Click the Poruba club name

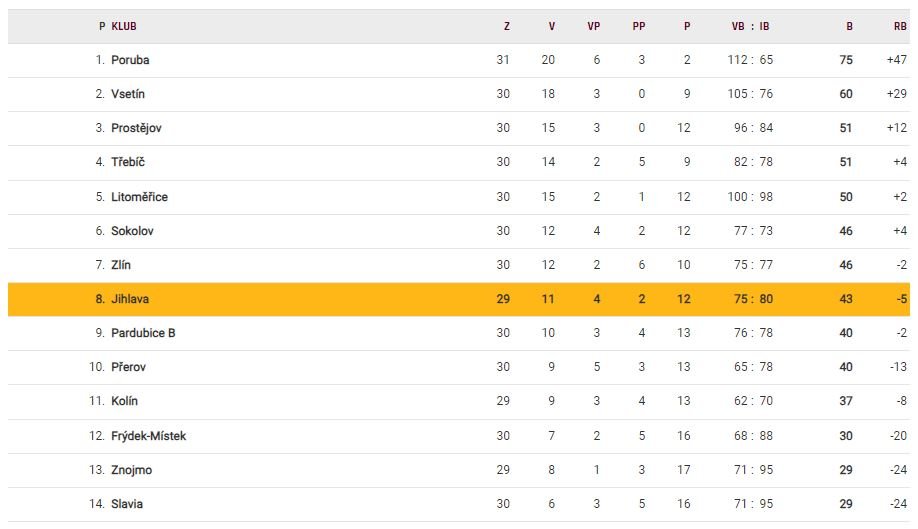tap(130, 60)
